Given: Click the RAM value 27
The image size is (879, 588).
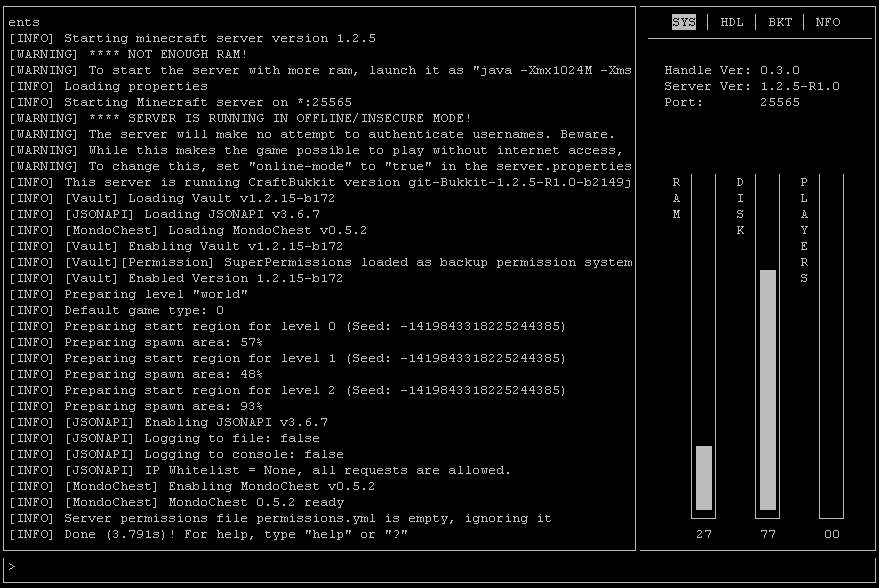Looking at the screenshot, I should point(704,534).
